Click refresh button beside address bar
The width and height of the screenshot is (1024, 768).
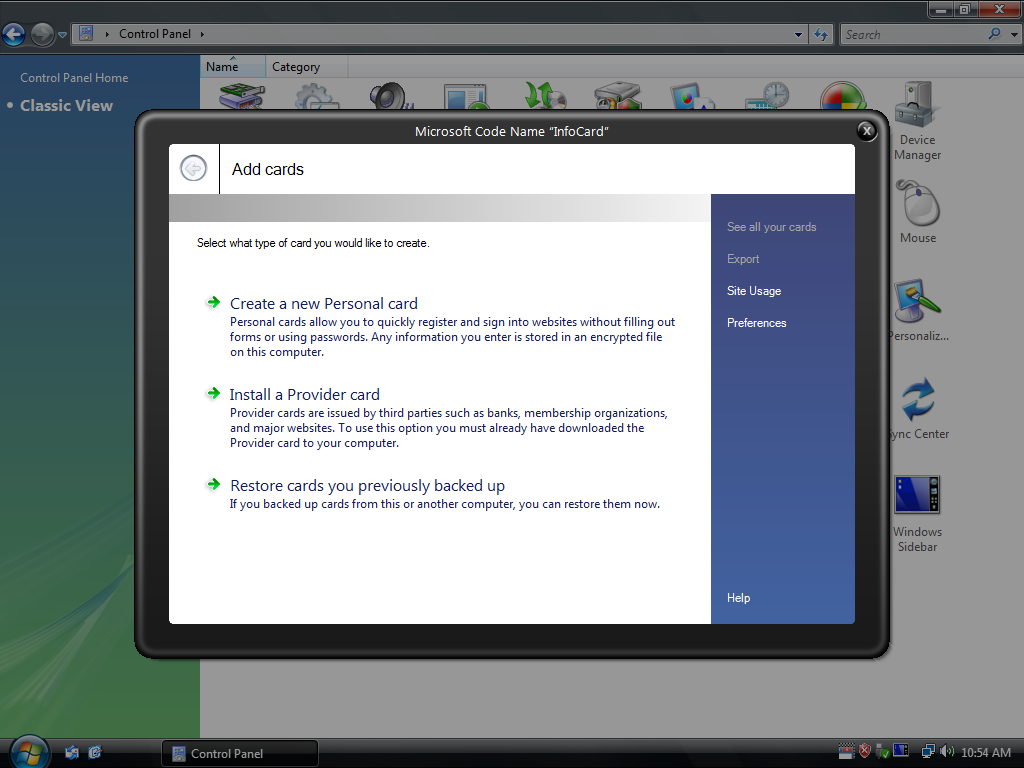point(821,35)
